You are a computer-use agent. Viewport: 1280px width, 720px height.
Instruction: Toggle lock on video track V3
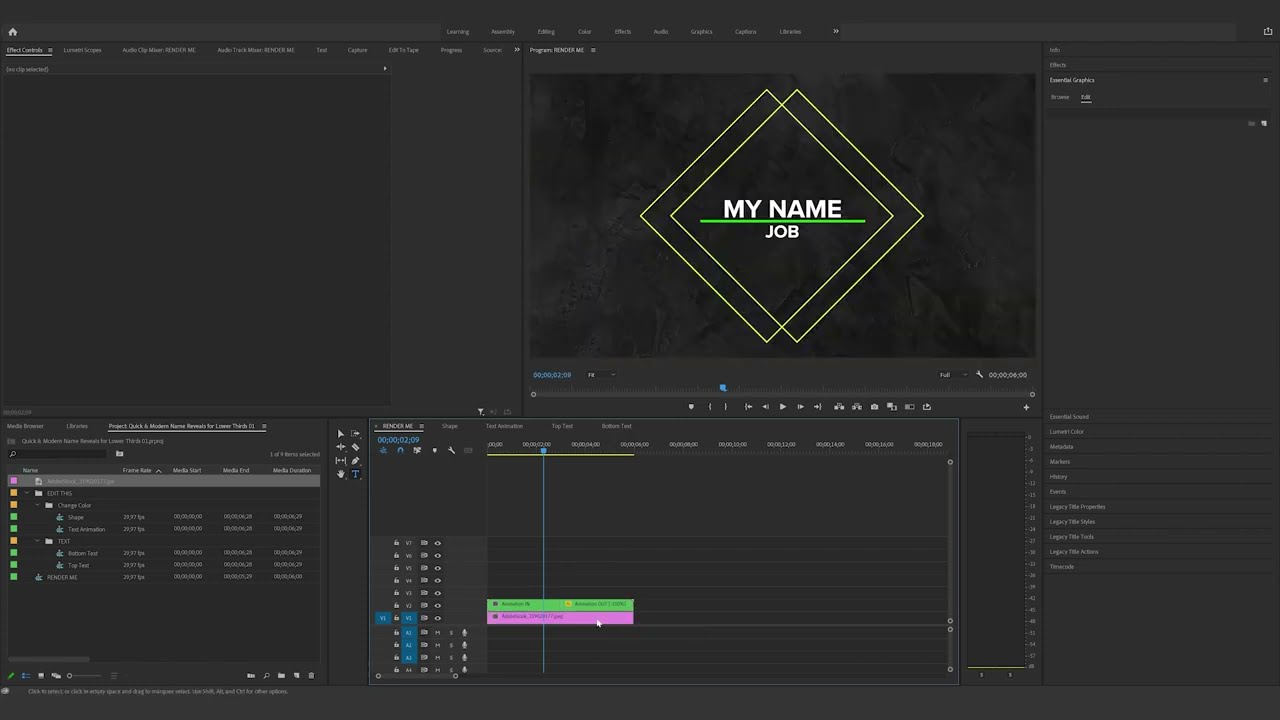pos(396,593)
